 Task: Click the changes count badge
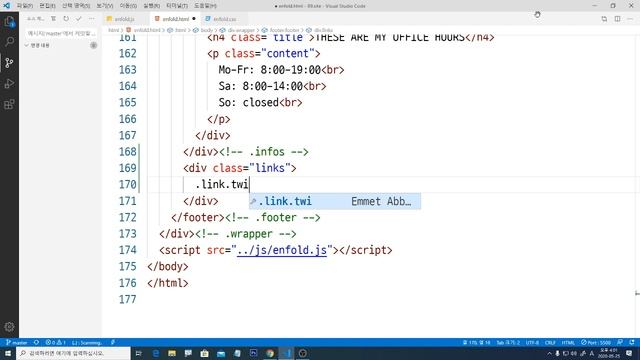coord(93,45)
